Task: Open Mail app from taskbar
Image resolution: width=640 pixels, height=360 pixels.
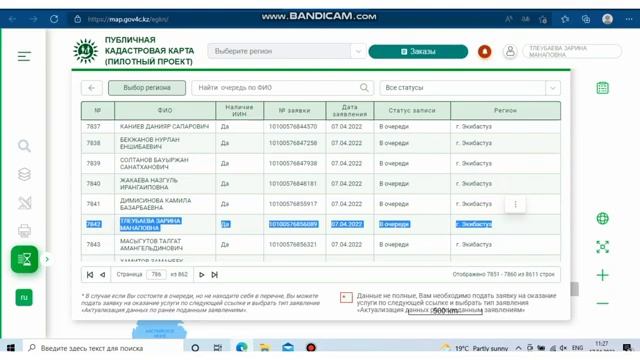Action: pyautogui.click(x=288, y=348)
